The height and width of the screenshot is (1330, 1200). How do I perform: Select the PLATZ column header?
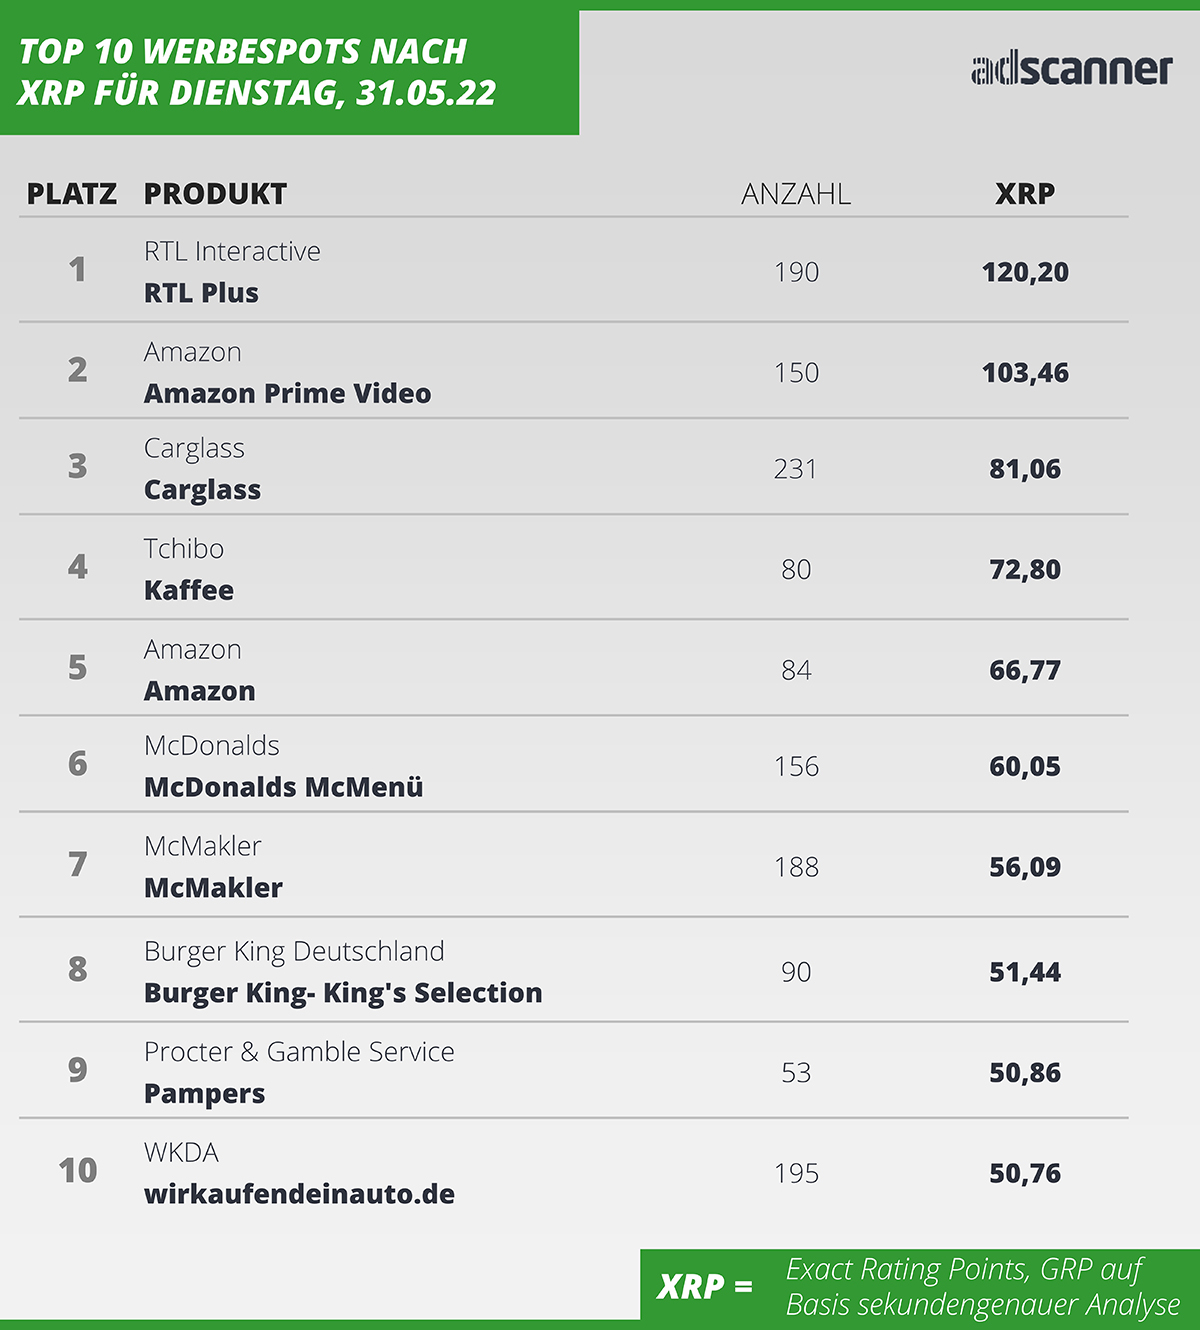click(x=72, y=194)
